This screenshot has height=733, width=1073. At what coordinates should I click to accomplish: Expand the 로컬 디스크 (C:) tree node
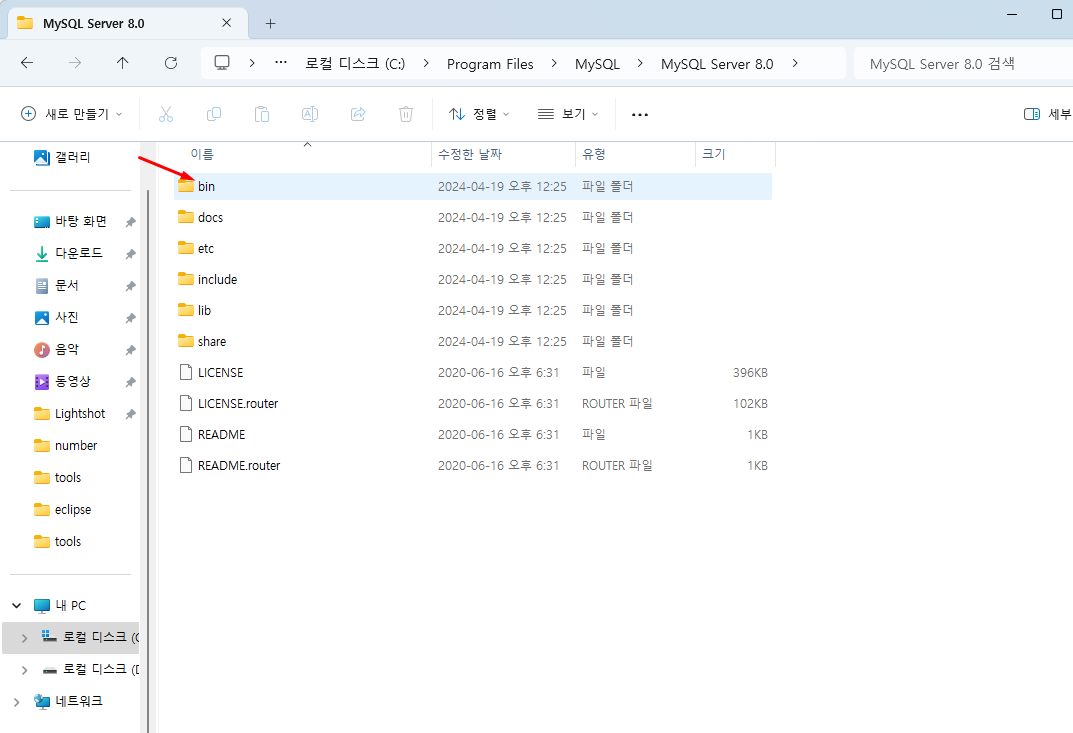click(25, 638)
